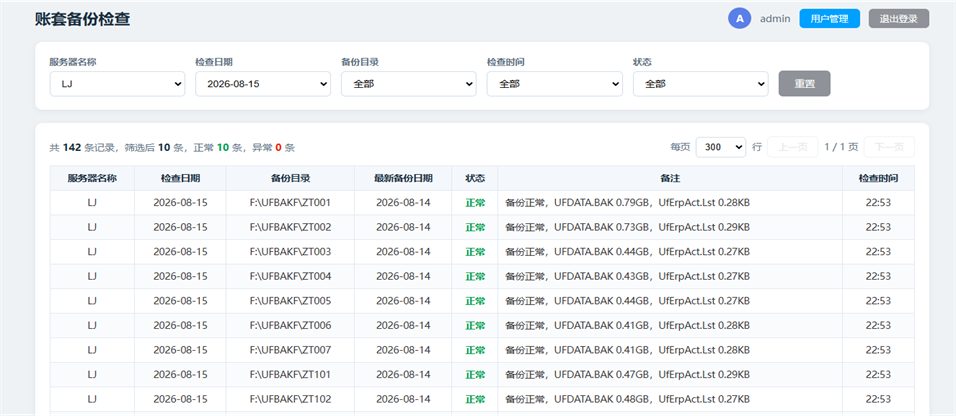956x416 pixels.
Task: Select the F:\UFBAKF\ZT004 directory cell
Action: (290, 276)
